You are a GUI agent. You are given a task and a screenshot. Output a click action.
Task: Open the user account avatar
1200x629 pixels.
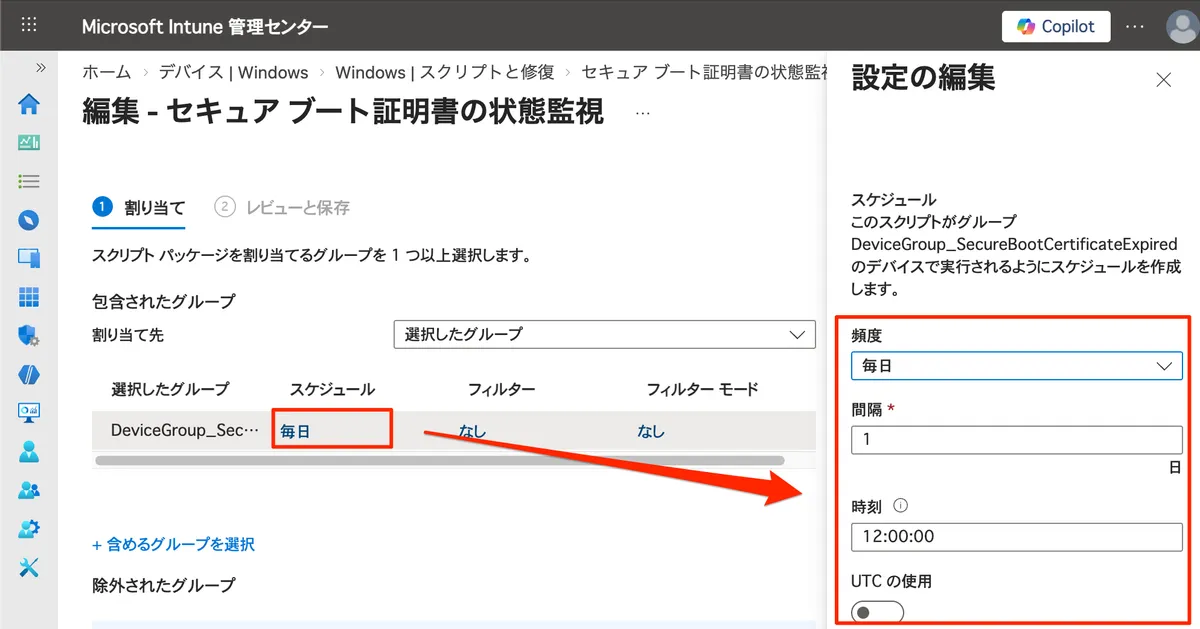pyautogui.click(x=1180, y=27)
